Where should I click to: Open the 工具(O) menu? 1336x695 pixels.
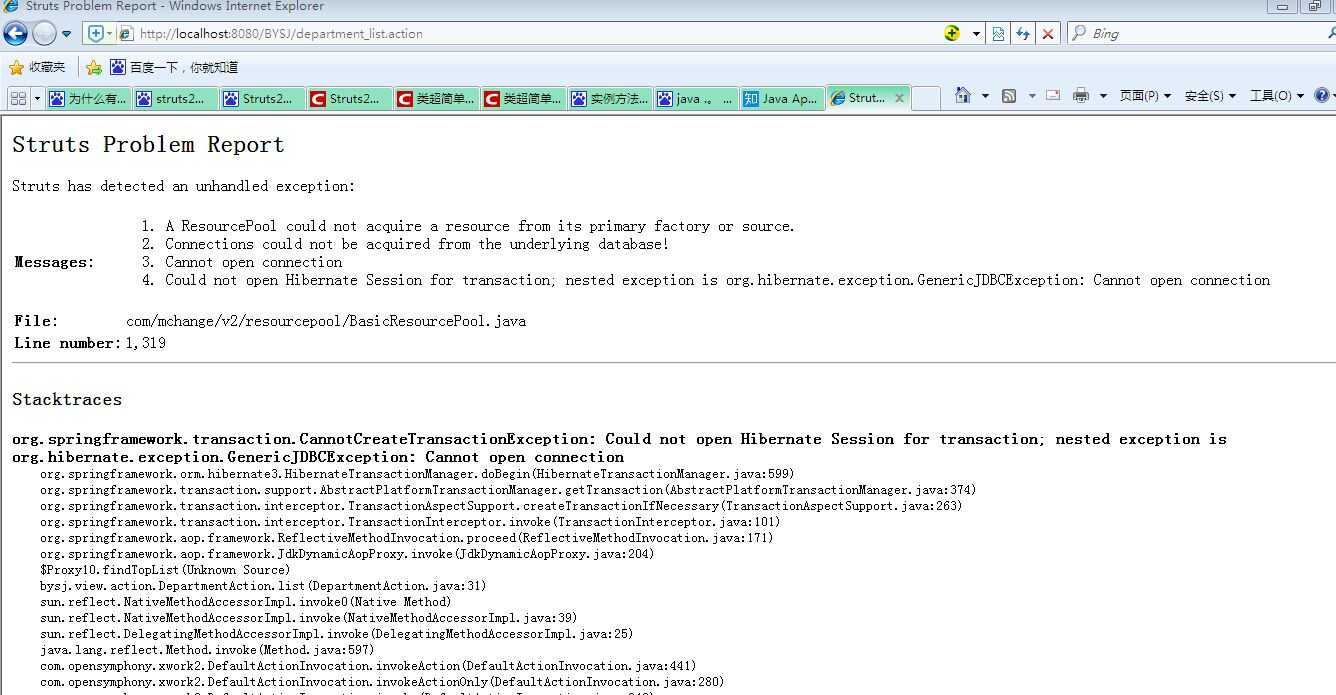(1277, 96)
